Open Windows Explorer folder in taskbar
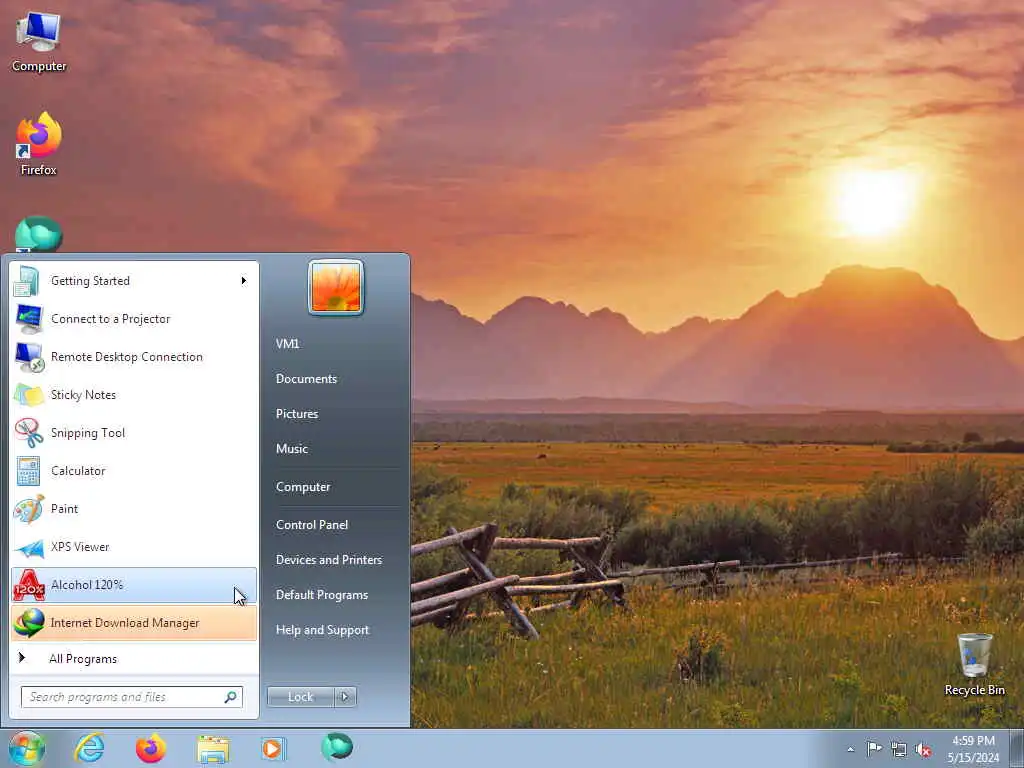Viewport: 1024px width, 768px height. click(x=213, y=749)
